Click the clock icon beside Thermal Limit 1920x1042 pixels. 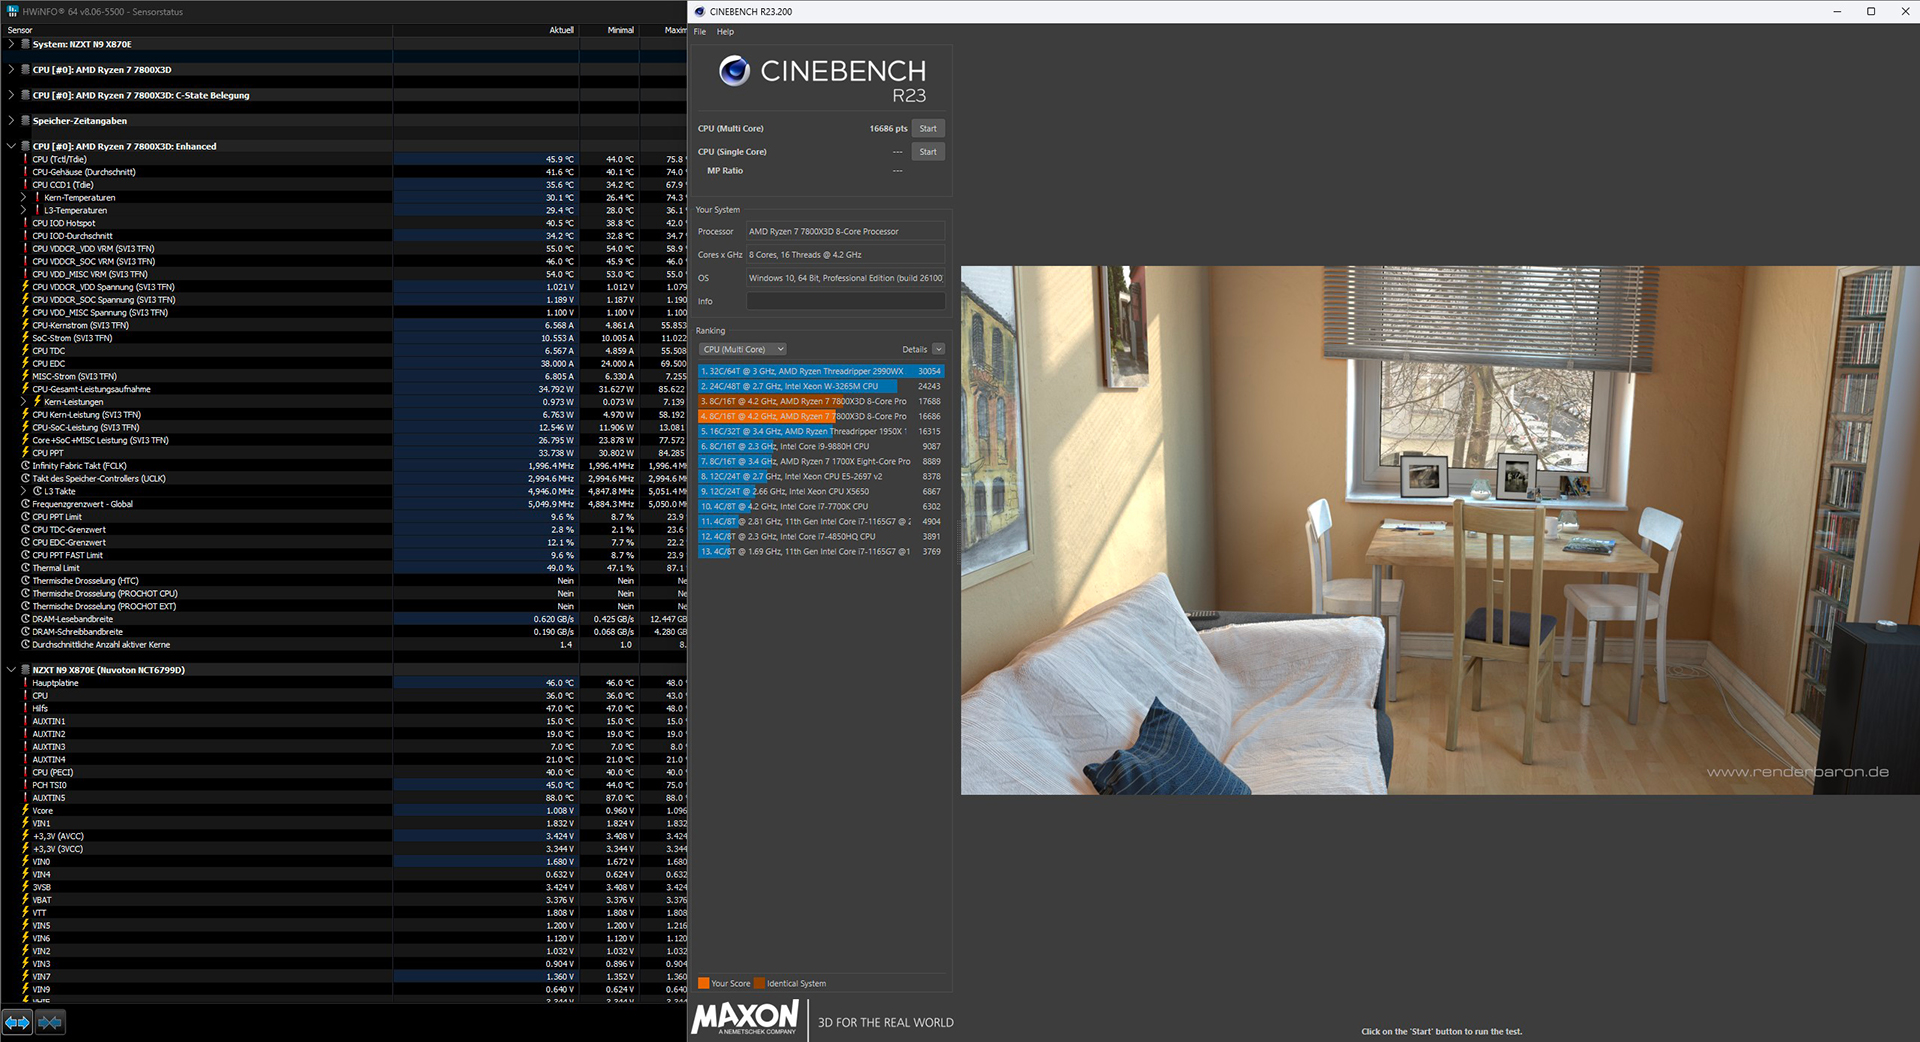(26, 568)
